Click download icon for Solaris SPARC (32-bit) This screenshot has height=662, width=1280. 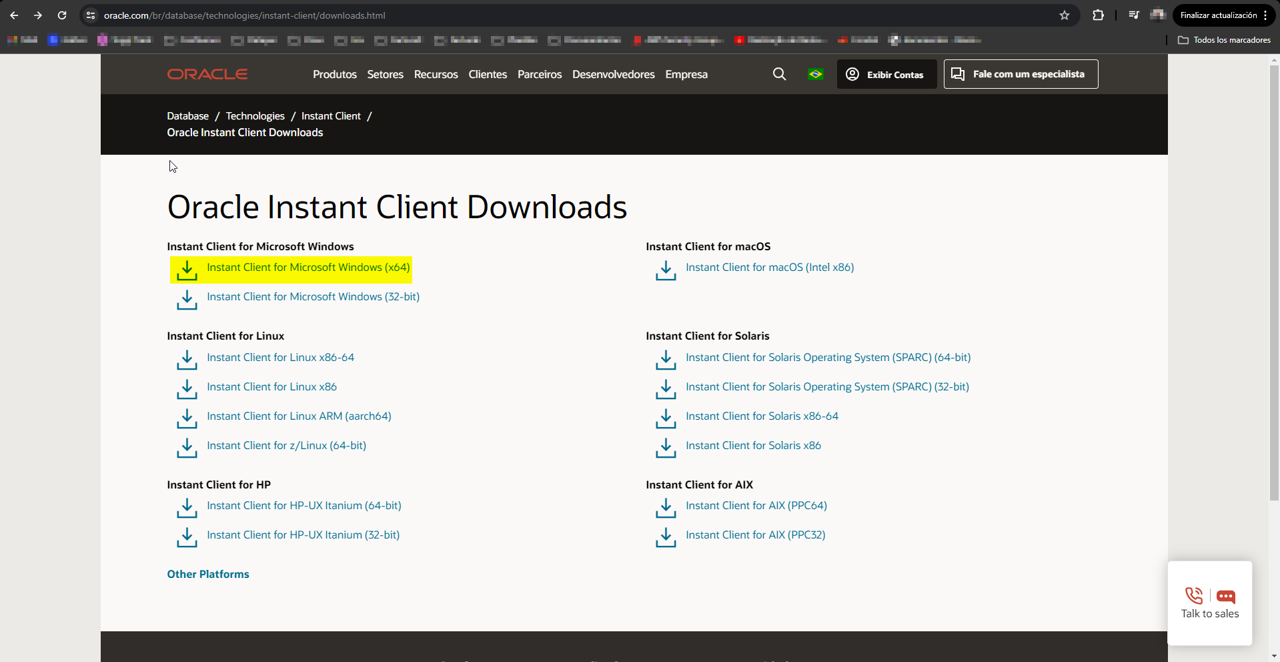tap(666, 389)
